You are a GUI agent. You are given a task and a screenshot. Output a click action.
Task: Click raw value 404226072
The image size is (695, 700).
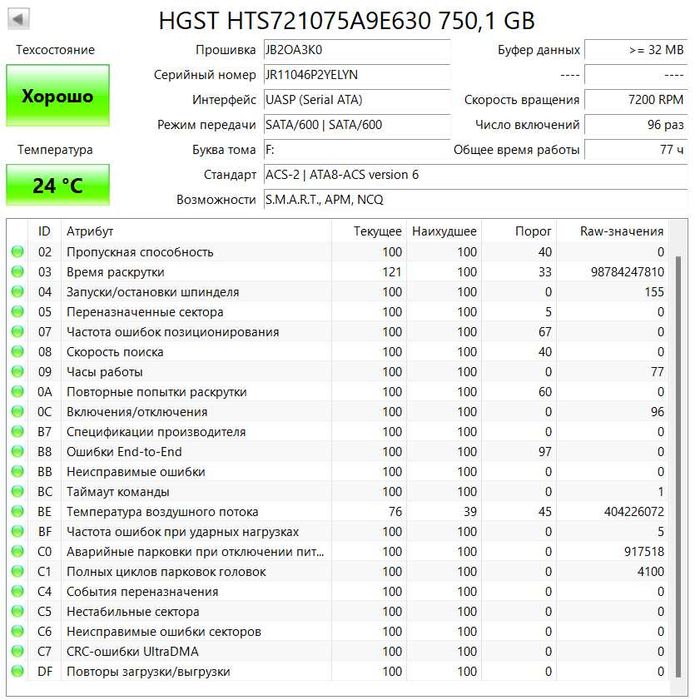point(634,512)
